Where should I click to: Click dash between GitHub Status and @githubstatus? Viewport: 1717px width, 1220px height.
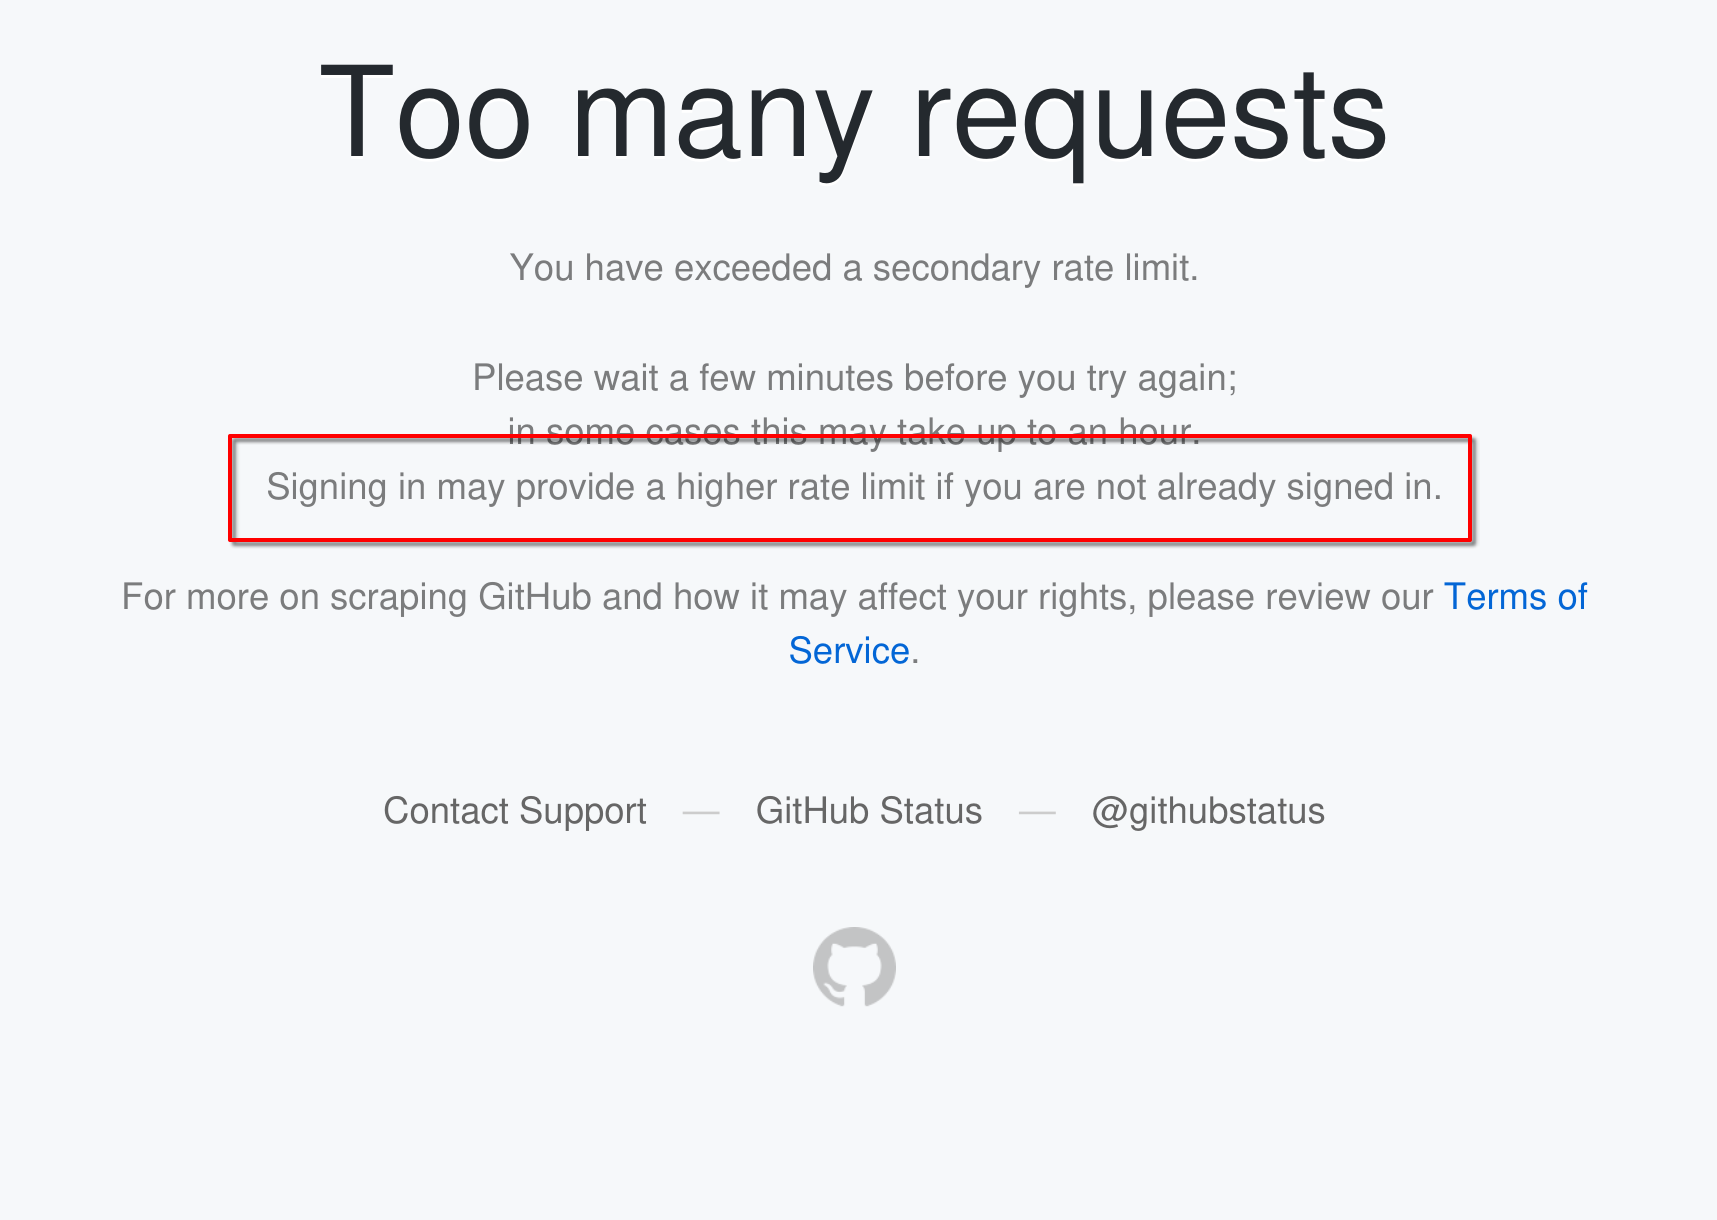1037,812
